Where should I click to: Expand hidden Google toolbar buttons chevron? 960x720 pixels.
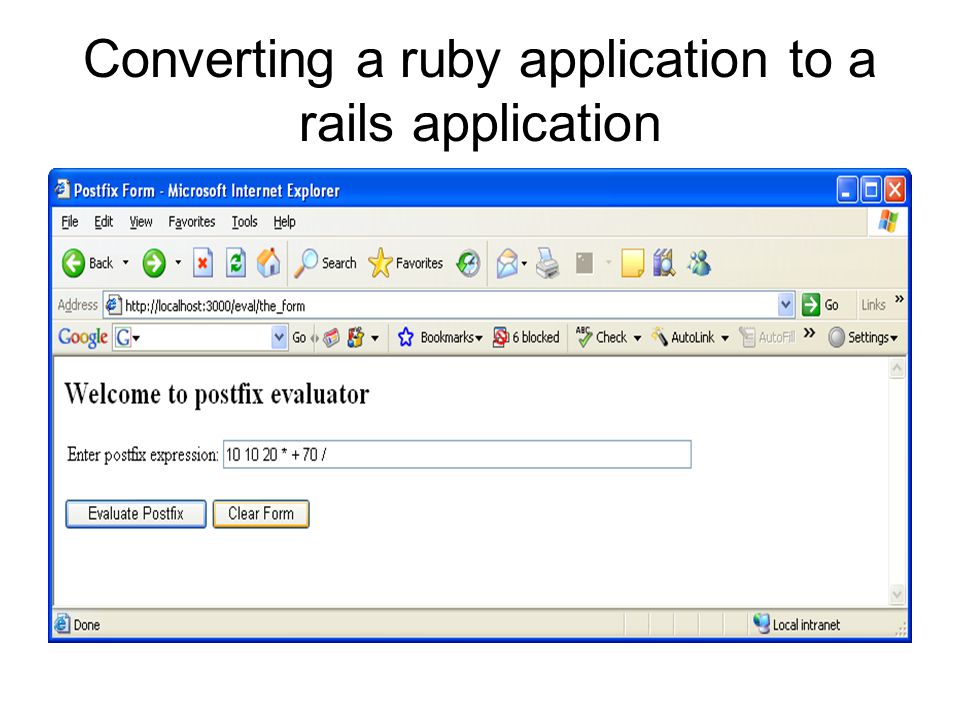[x=809, y=333]
